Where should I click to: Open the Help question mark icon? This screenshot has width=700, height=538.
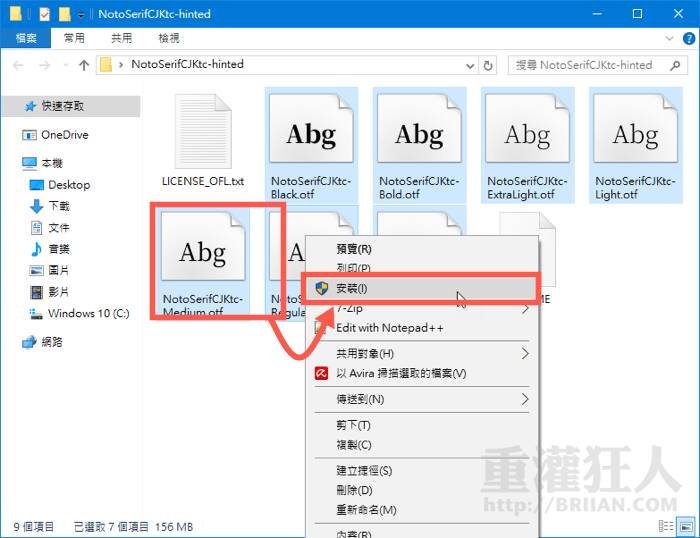689,38
